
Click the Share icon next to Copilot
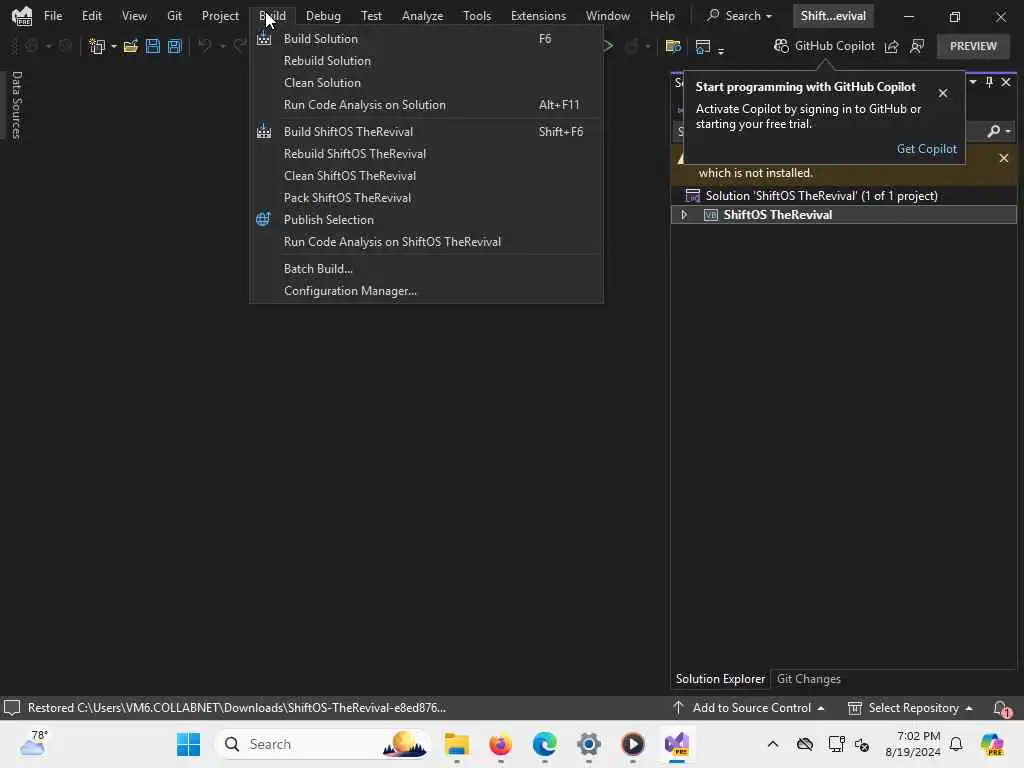(891, 46)
